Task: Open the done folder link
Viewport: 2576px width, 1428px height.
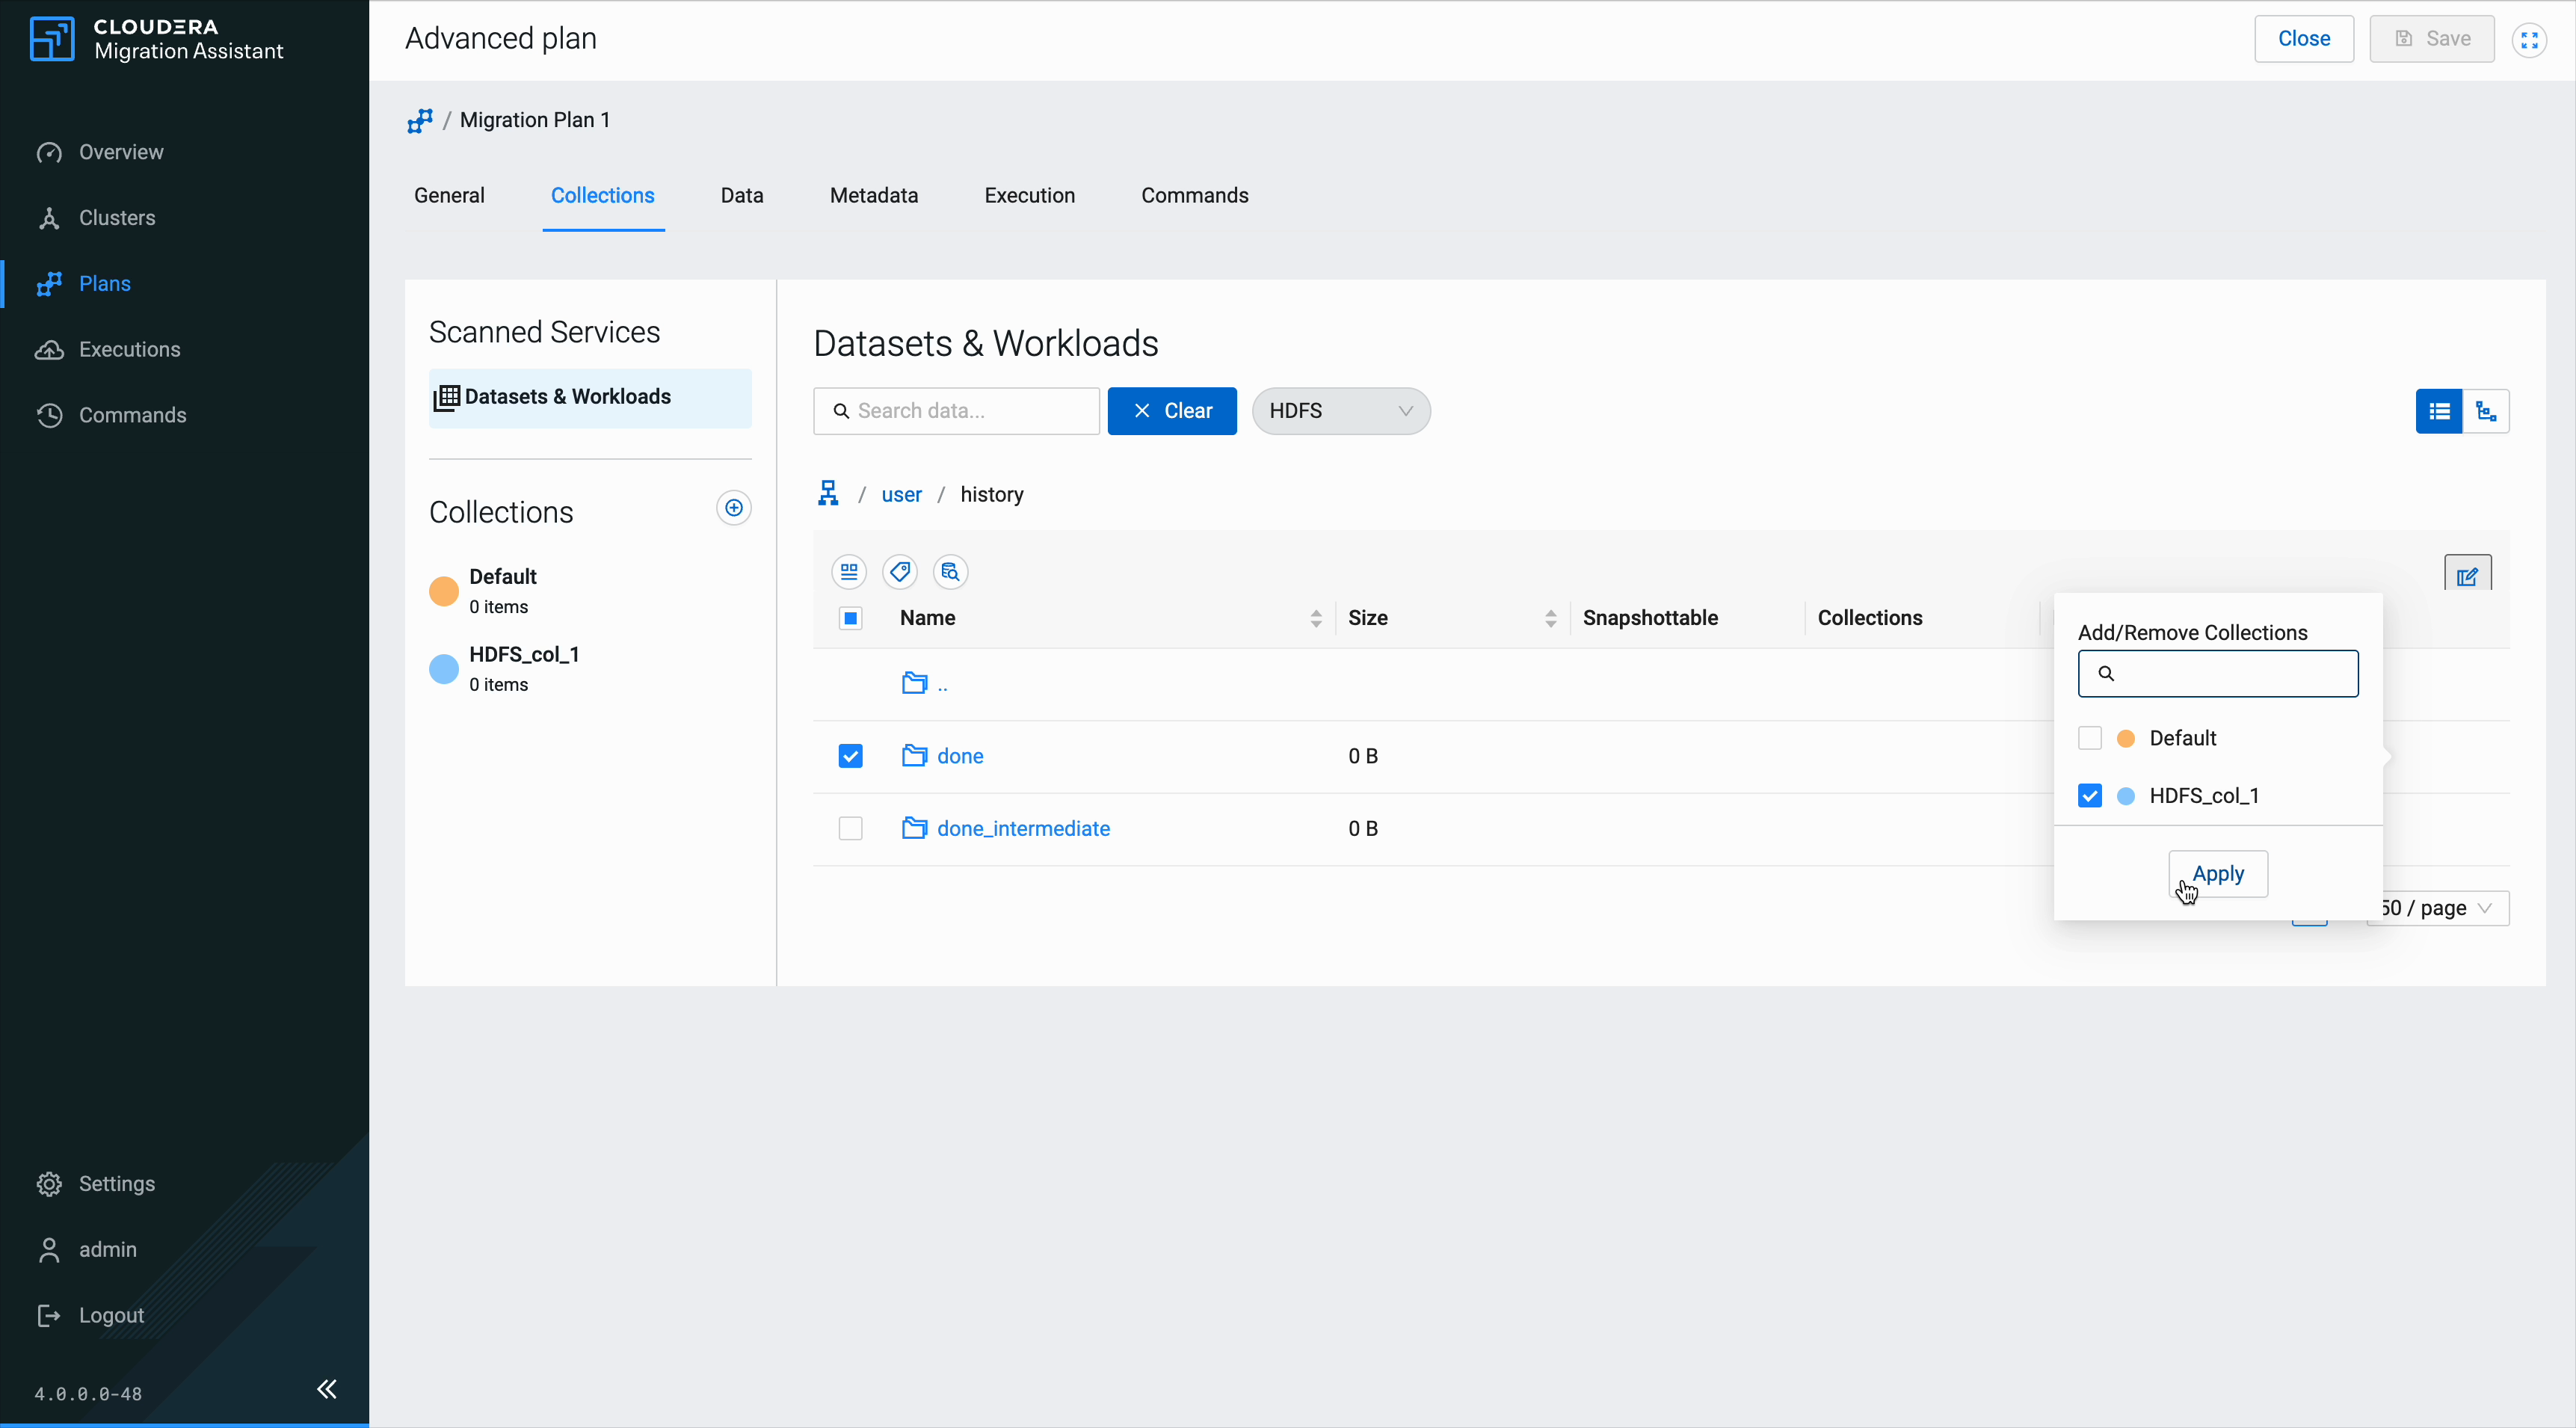Action: click(x=960, y=756)
